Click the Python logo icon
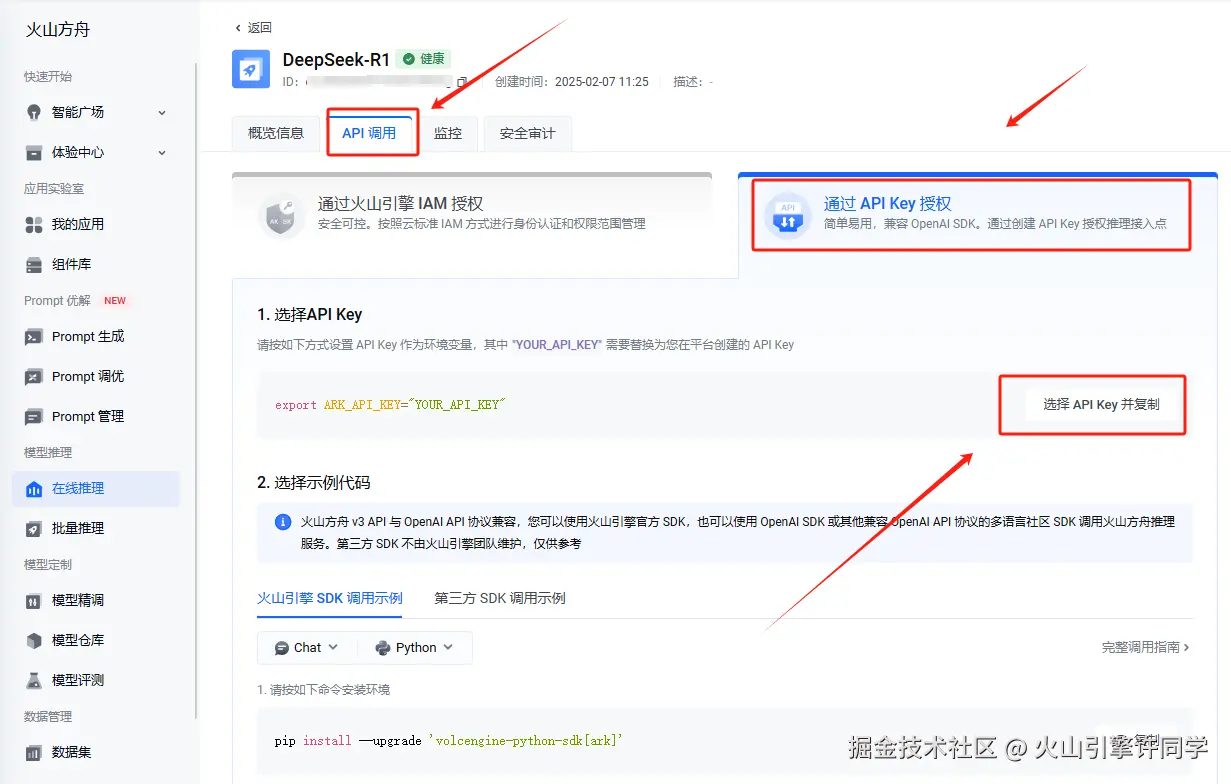 pyautogui.click(x=383, y=648)
